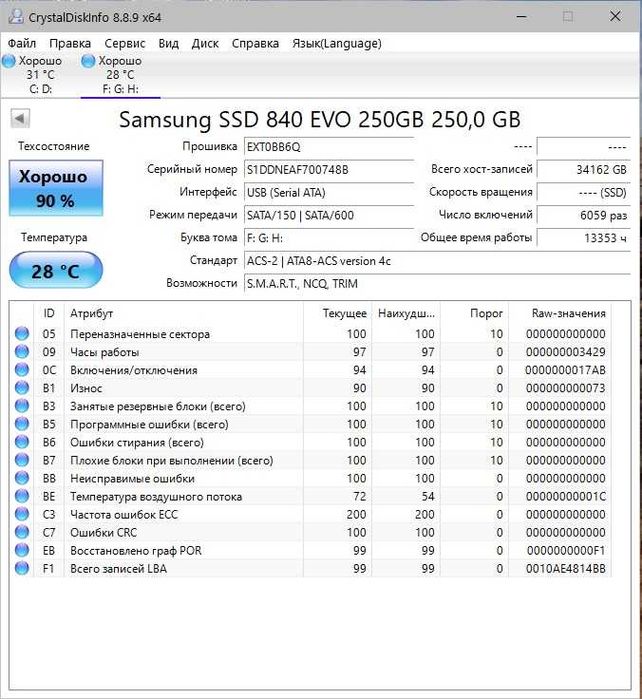Click the Samsung SSD 840 EVO 250GB title
Image resolution: width=642 pixels, height=699 pixels.
click(320, 119)
